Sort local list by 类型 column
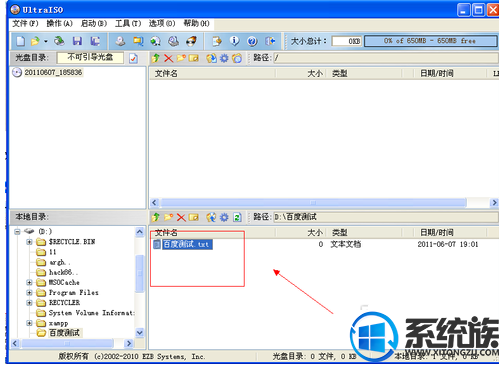The height and width of the screenshot is (365, 499). 365,232
